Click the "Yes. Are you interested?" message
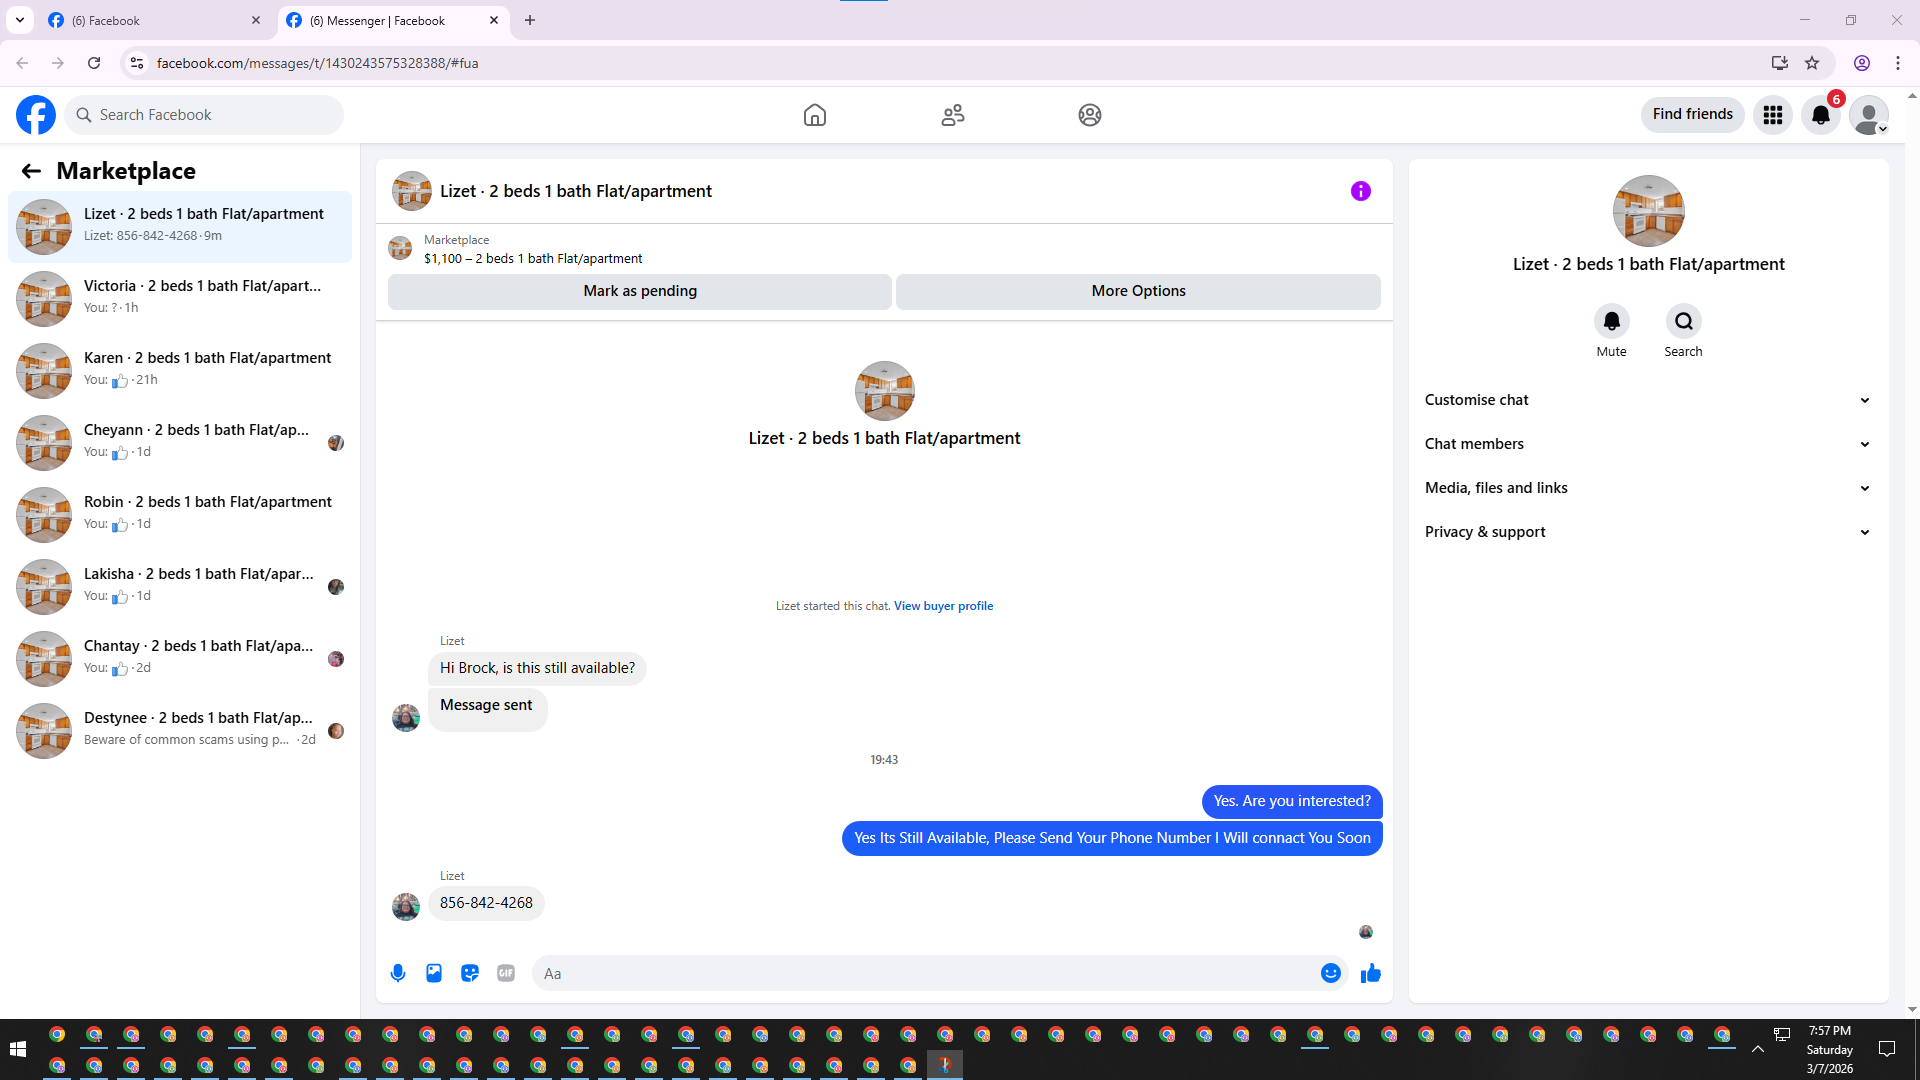The width and height of the screenshot is (1920, 1080). click(x=1292, y=801)
